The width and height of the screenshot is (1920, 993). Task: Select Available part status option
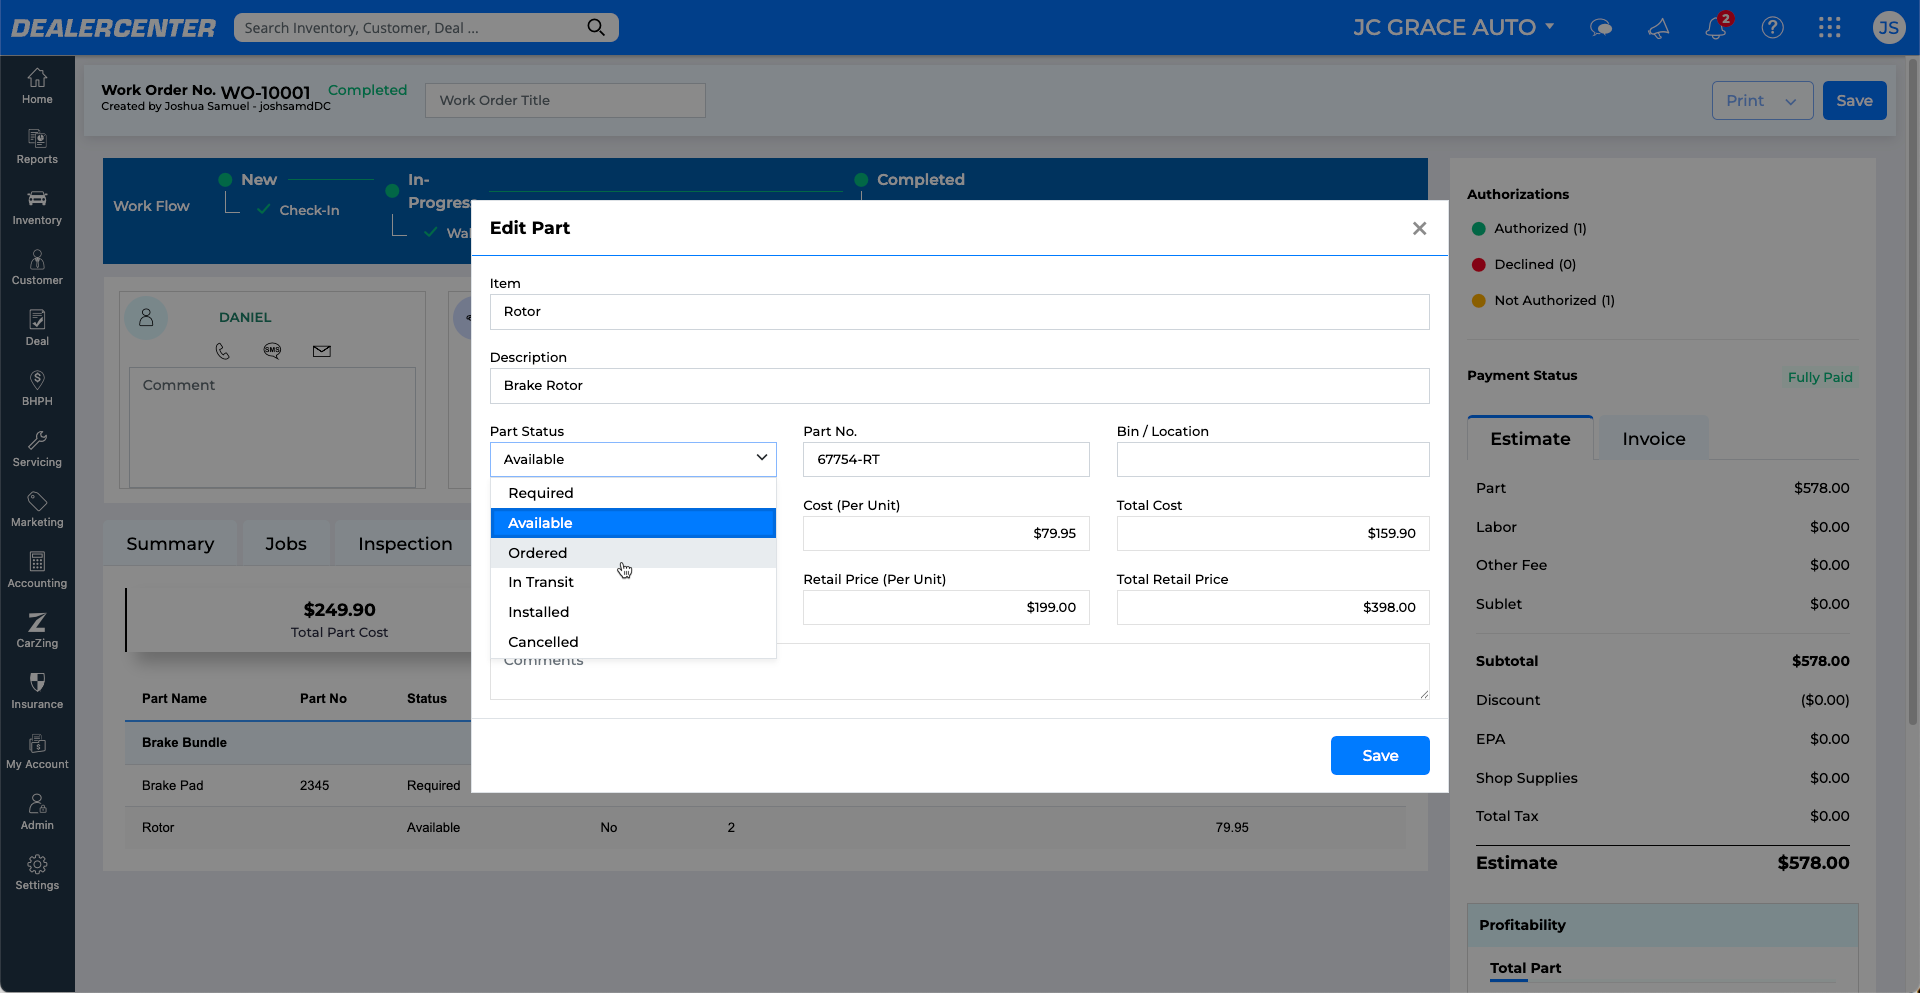pyautogui.click(x=633, y=523)
